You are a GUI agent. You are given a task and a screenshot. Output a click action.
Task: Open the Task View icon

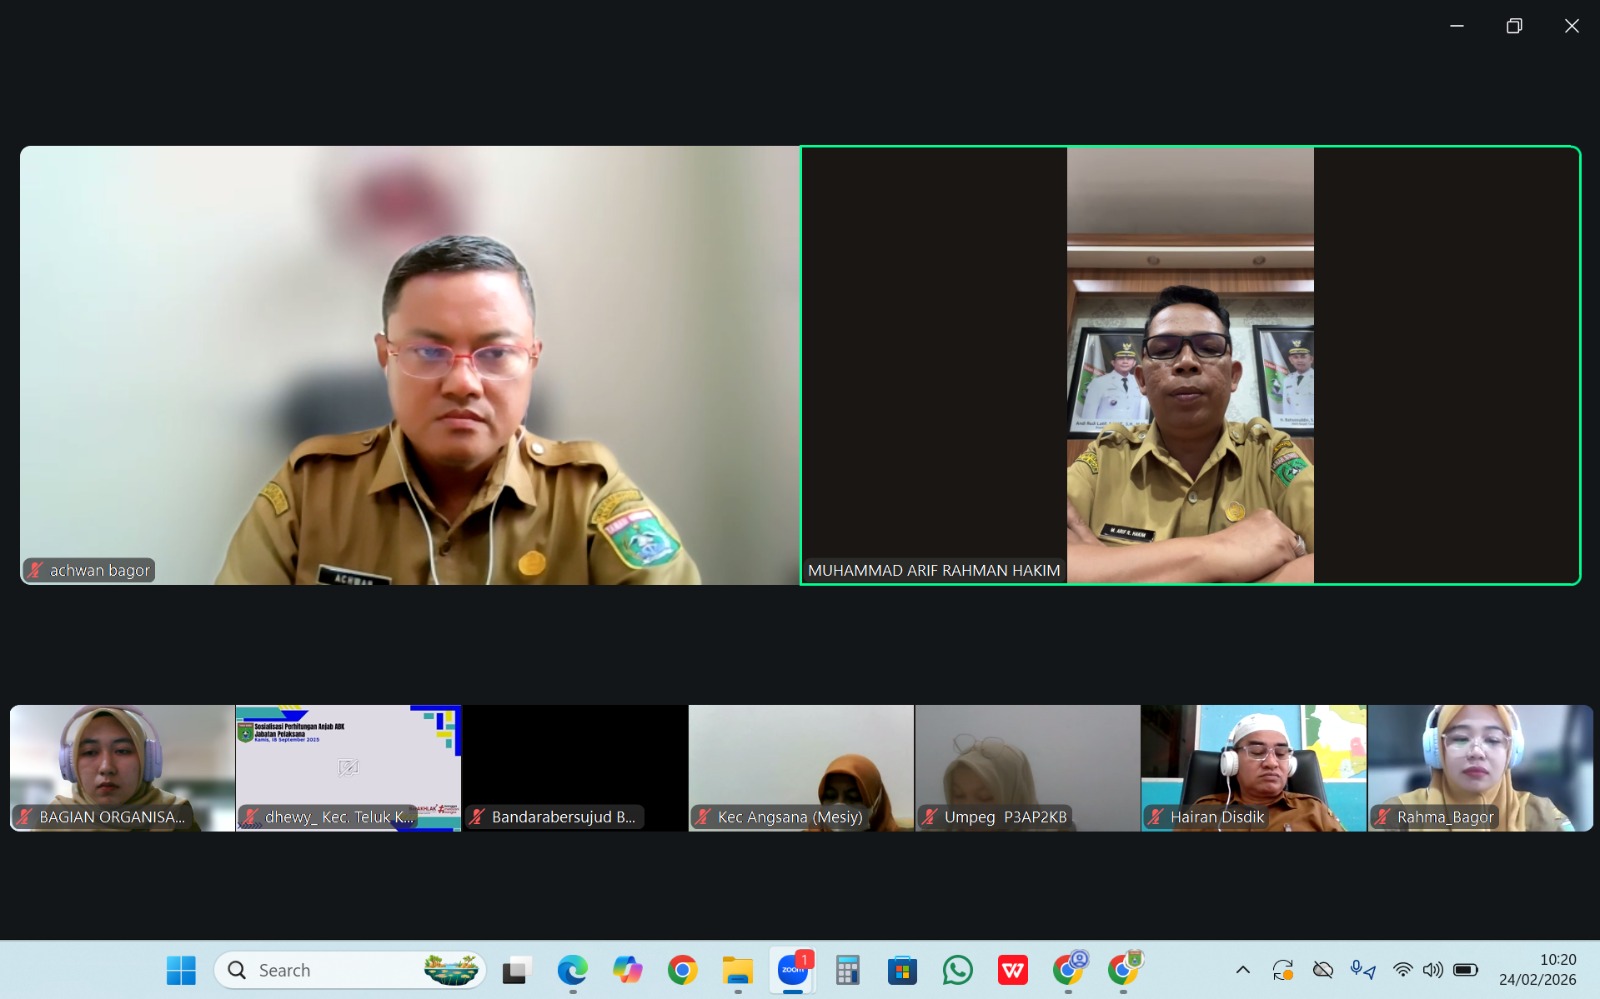(x=517, y=970)
